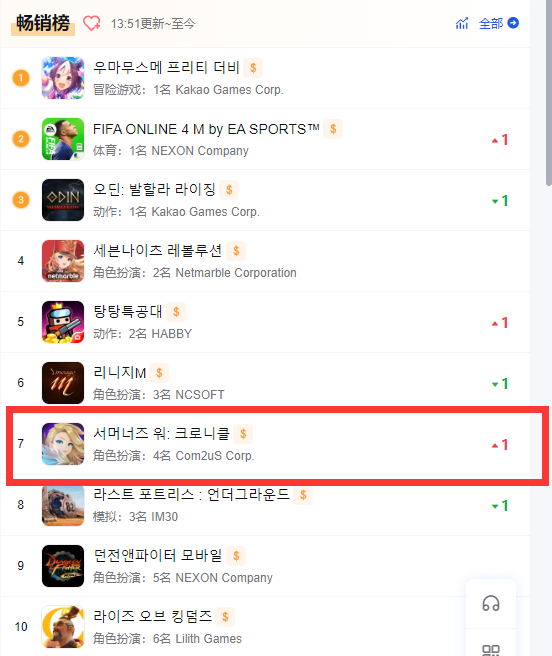The width and height of the screenshot is (552, 656).
Task: Open the headset customer support icon
Action: [x=491, y=603]
